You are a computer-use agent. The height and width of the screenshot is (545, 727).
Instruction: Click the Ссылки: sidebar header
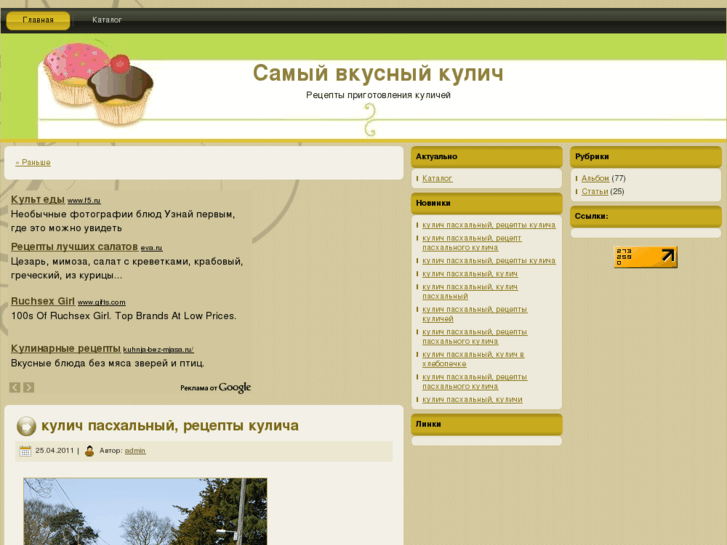tap(645, 216)
